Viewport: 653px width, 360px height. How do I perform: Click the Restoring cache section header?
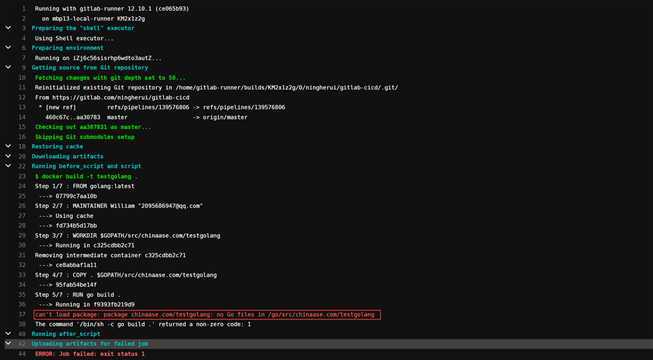click(x=57, y=147)
